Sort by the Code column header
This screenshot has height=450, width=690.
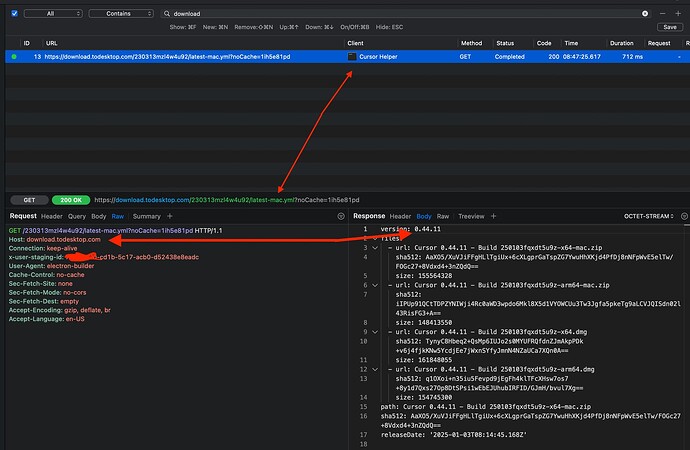click(x=544, y=43)
